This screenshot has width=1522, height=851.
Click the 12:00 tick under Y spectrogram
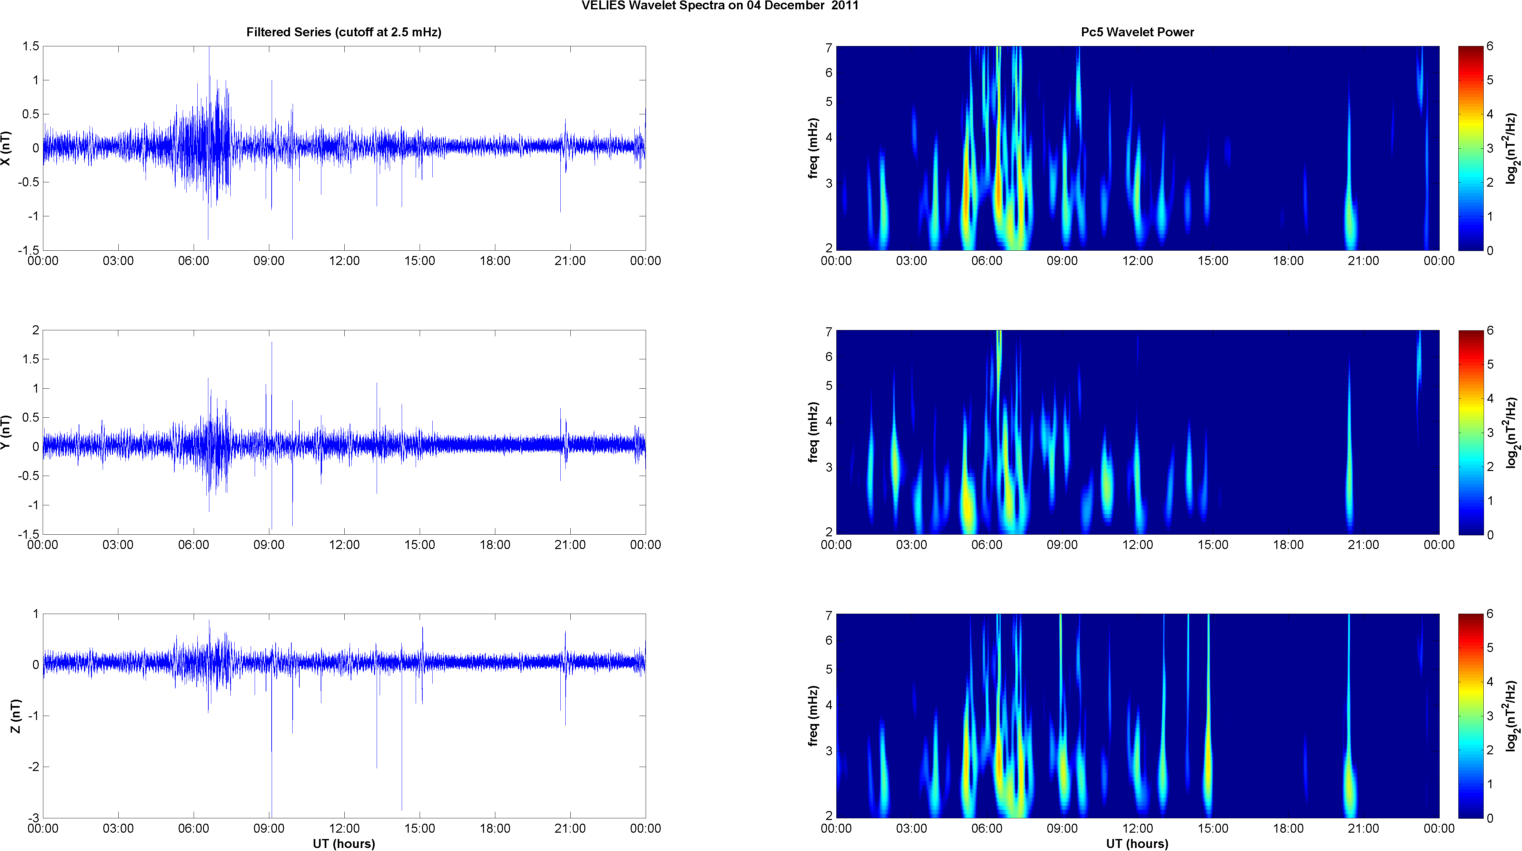pos(1138,545)
